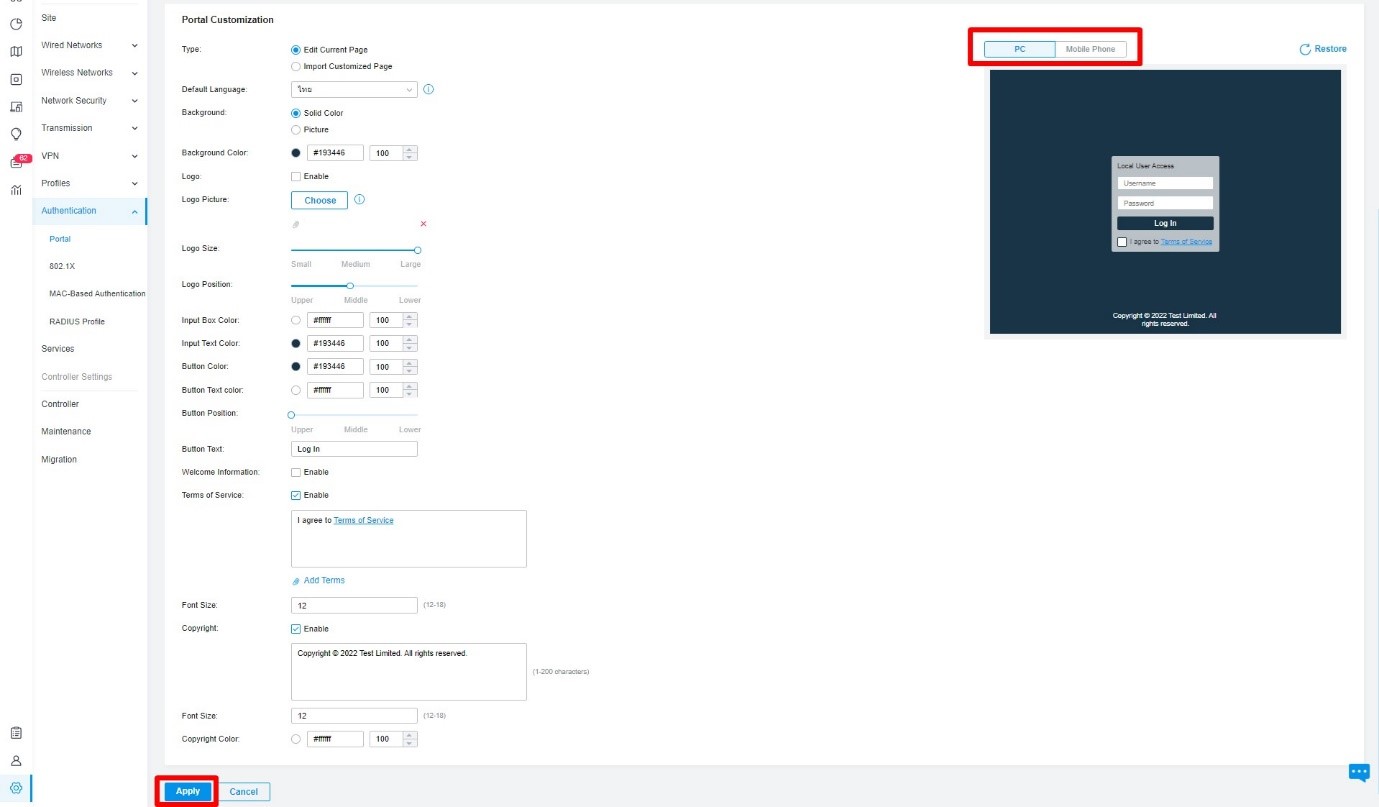1379x807 pixels.
Task: Disable the Copyright Enable checkbox
Action: pyautogui.click(x=296, y=629)
